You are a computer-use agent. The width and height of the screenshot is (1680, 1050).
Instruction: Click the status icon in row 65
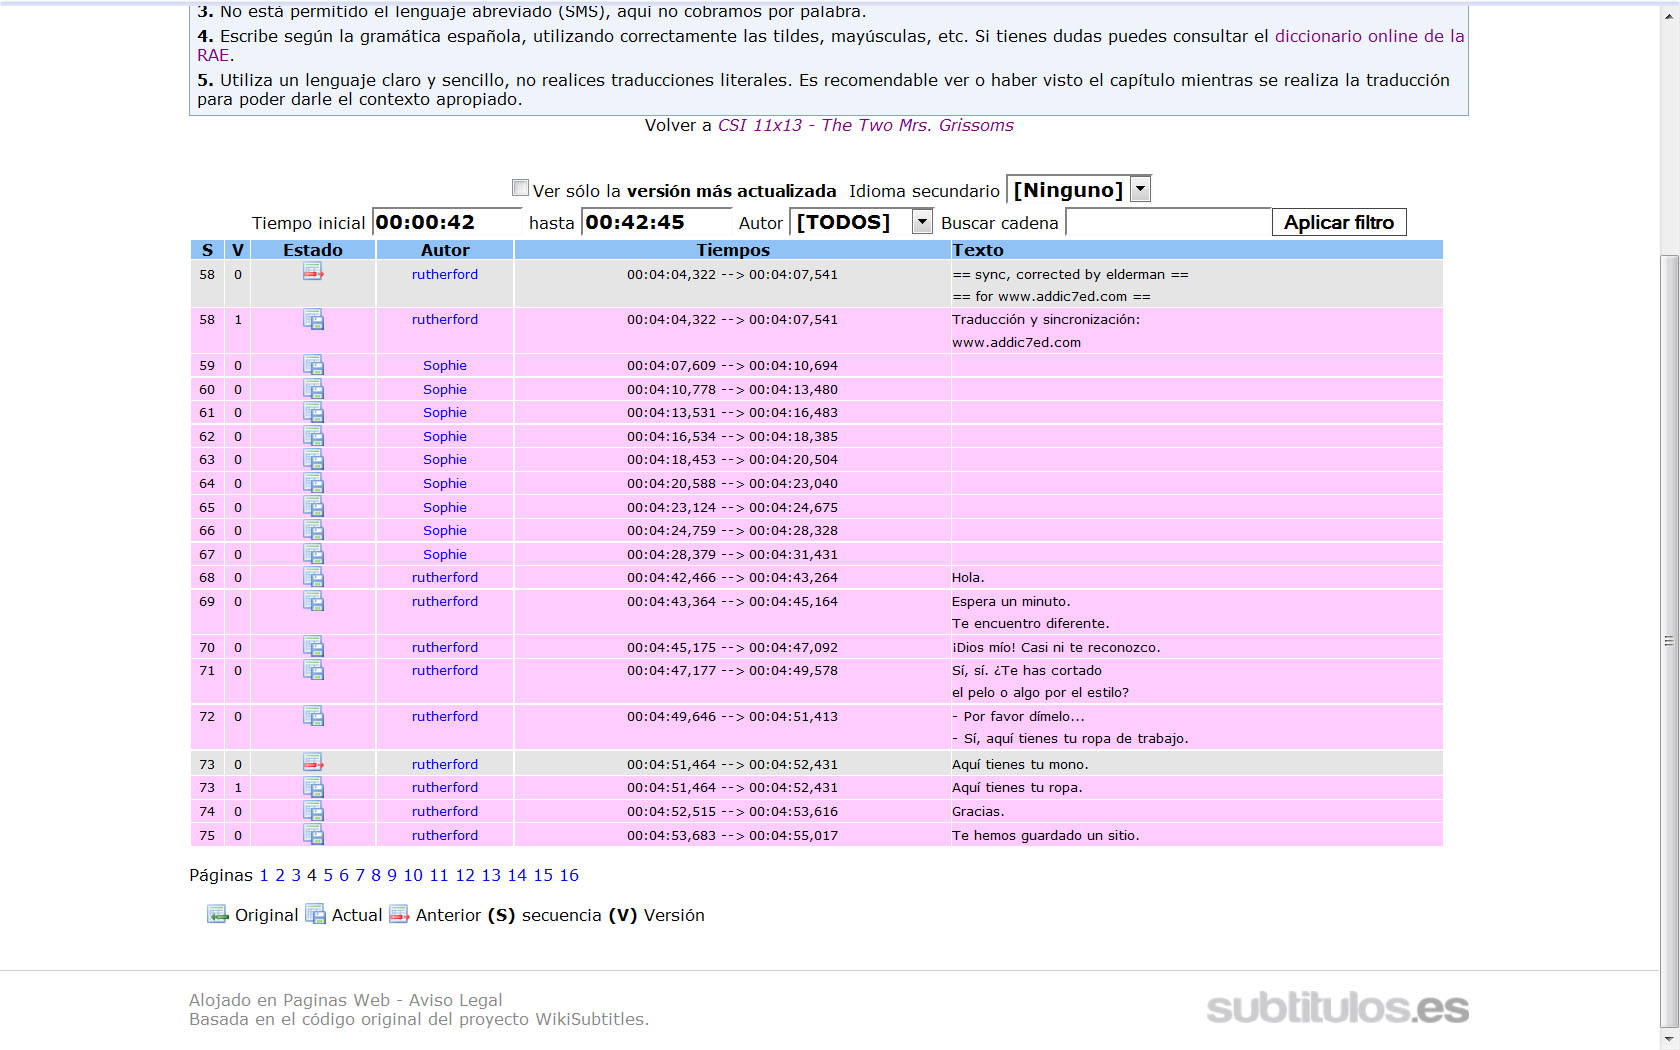pyautogui.click(x=313, y=507)
